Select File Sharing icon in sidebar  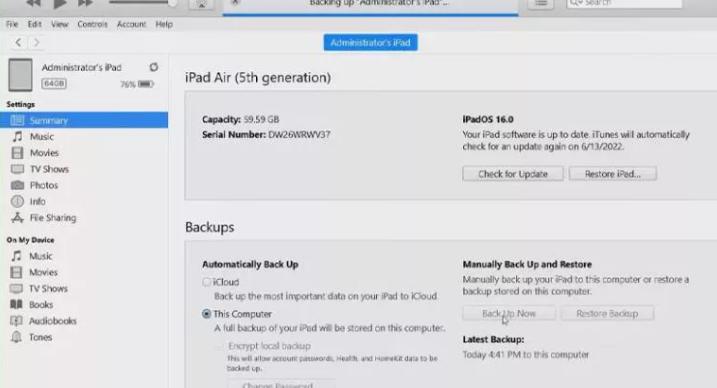(x=17, y=218)
